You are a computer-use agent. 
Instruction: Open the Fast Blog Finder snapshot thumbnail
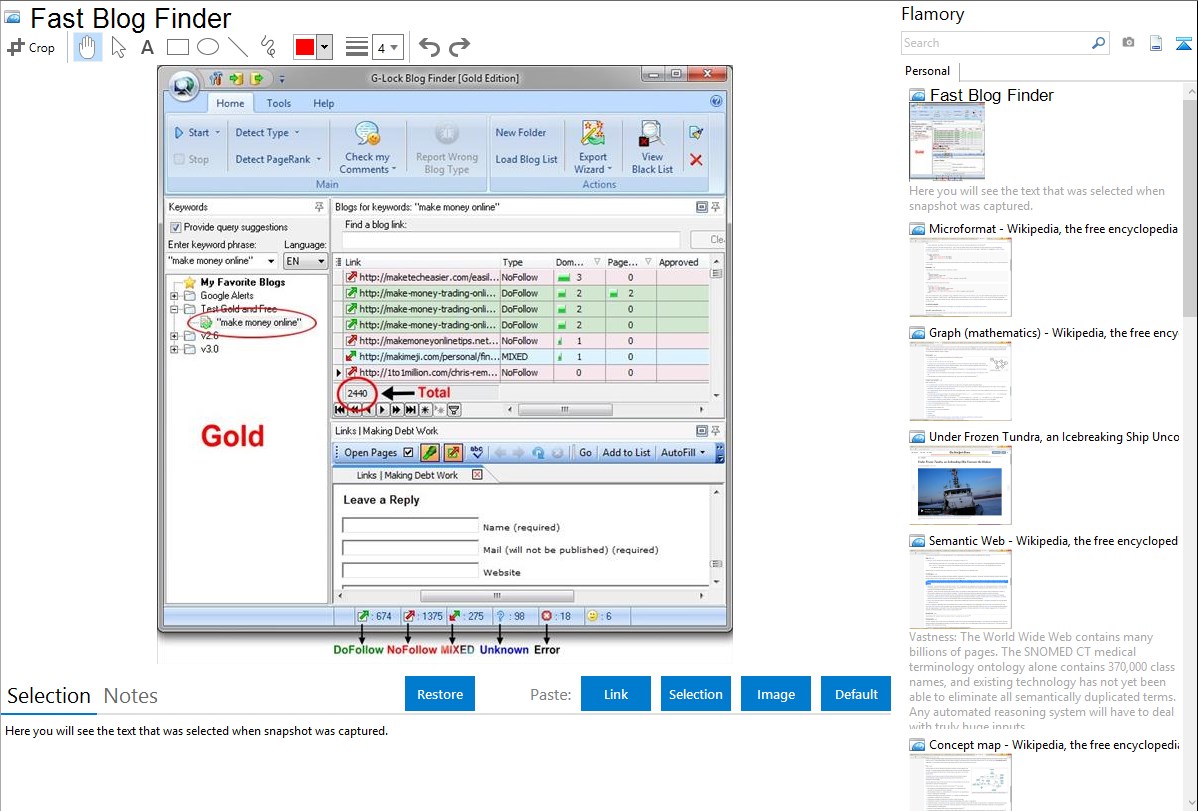coord(947,141)
